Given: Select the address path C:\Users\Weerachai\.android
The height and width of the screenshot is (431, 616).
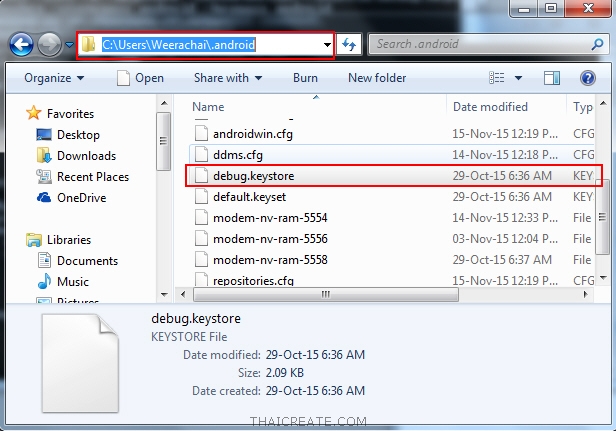Looking at the screenshot, I should (x=179, y=45).
